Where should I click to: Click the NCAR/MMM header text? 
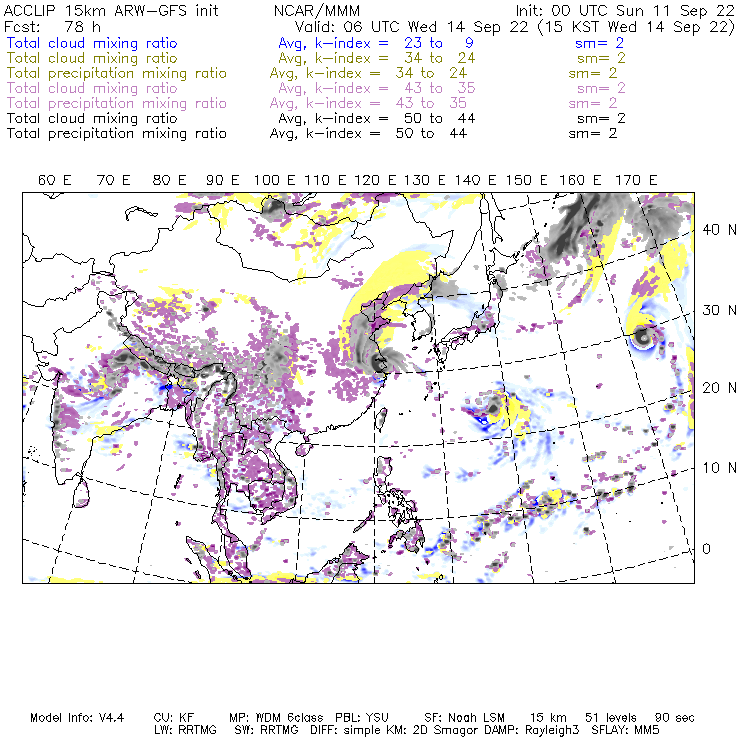tap(317, 10)
